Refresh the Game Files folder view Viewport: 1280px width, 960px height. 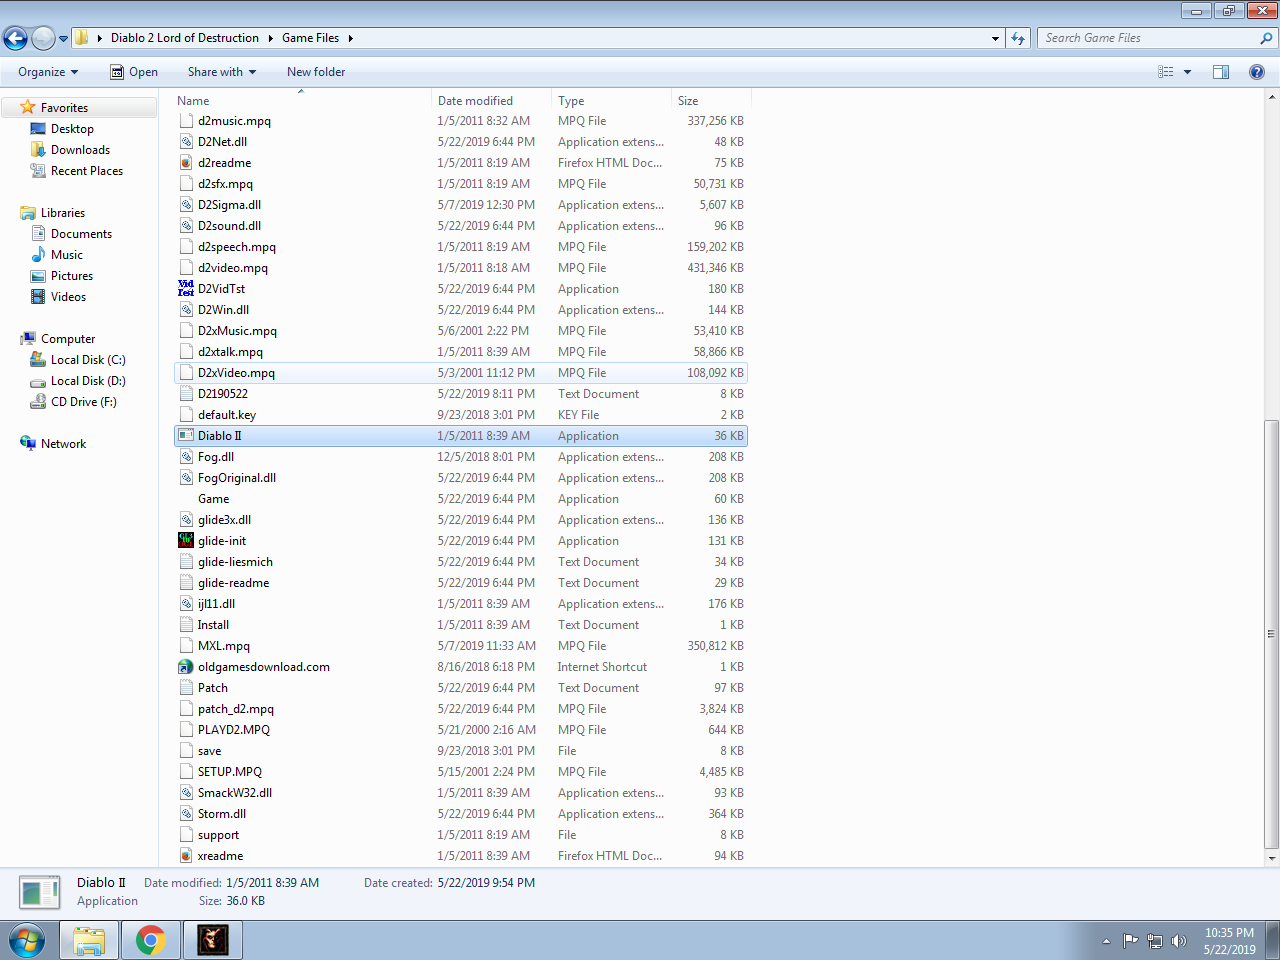coord(1018,38)
